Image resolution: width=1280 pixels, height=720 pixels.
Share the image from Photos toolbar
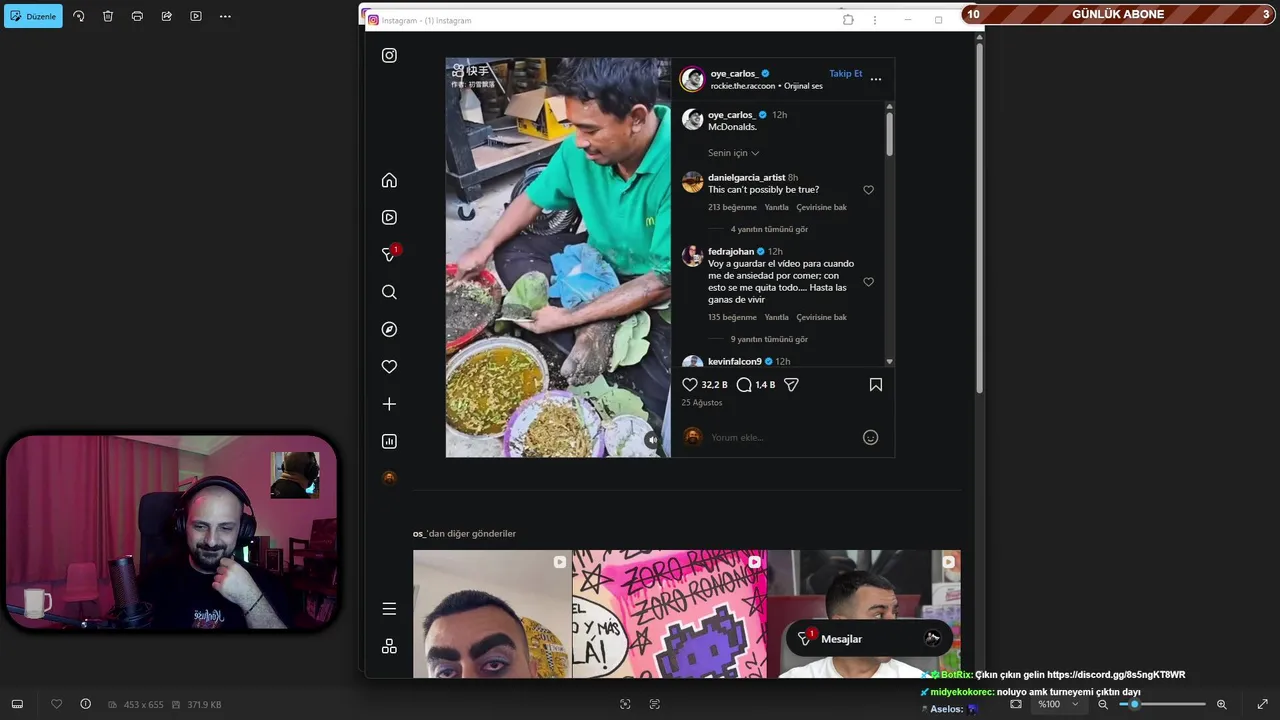167,16
